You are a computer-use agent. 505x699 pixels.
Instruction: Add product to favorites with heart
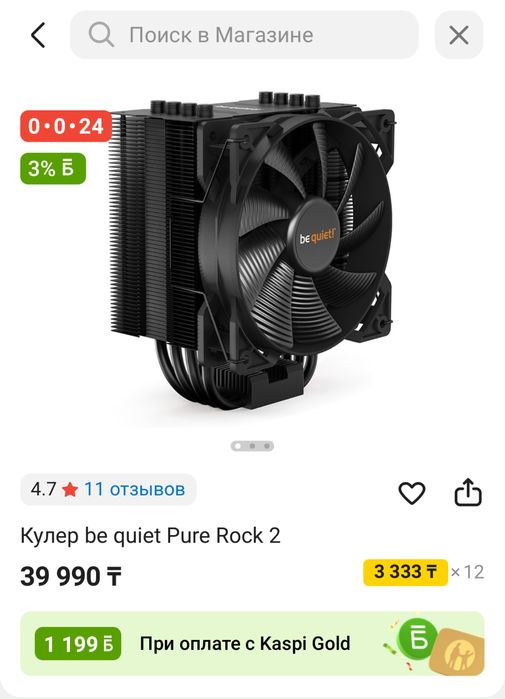tap(411, 493)
